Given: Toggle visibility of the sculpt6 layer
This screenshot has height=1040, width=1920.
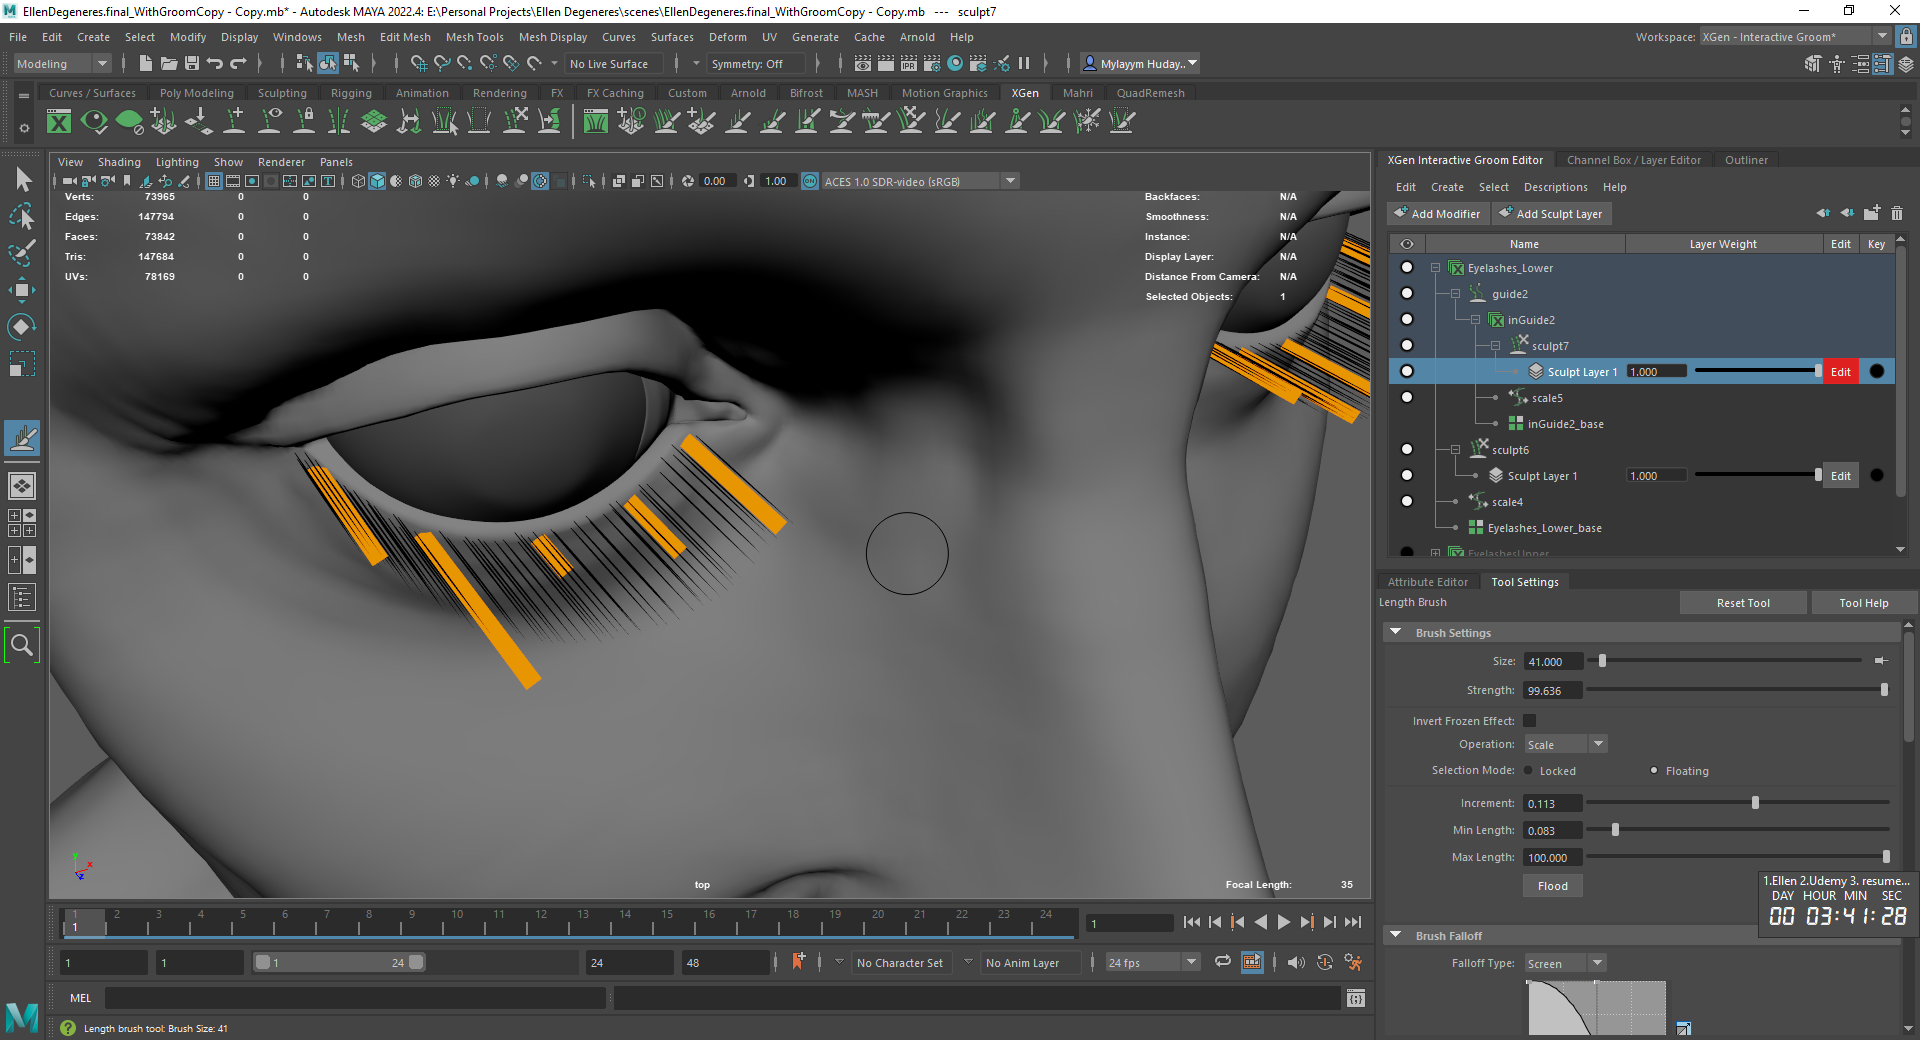Looking at the screenshot, I should pos(1407,449).
